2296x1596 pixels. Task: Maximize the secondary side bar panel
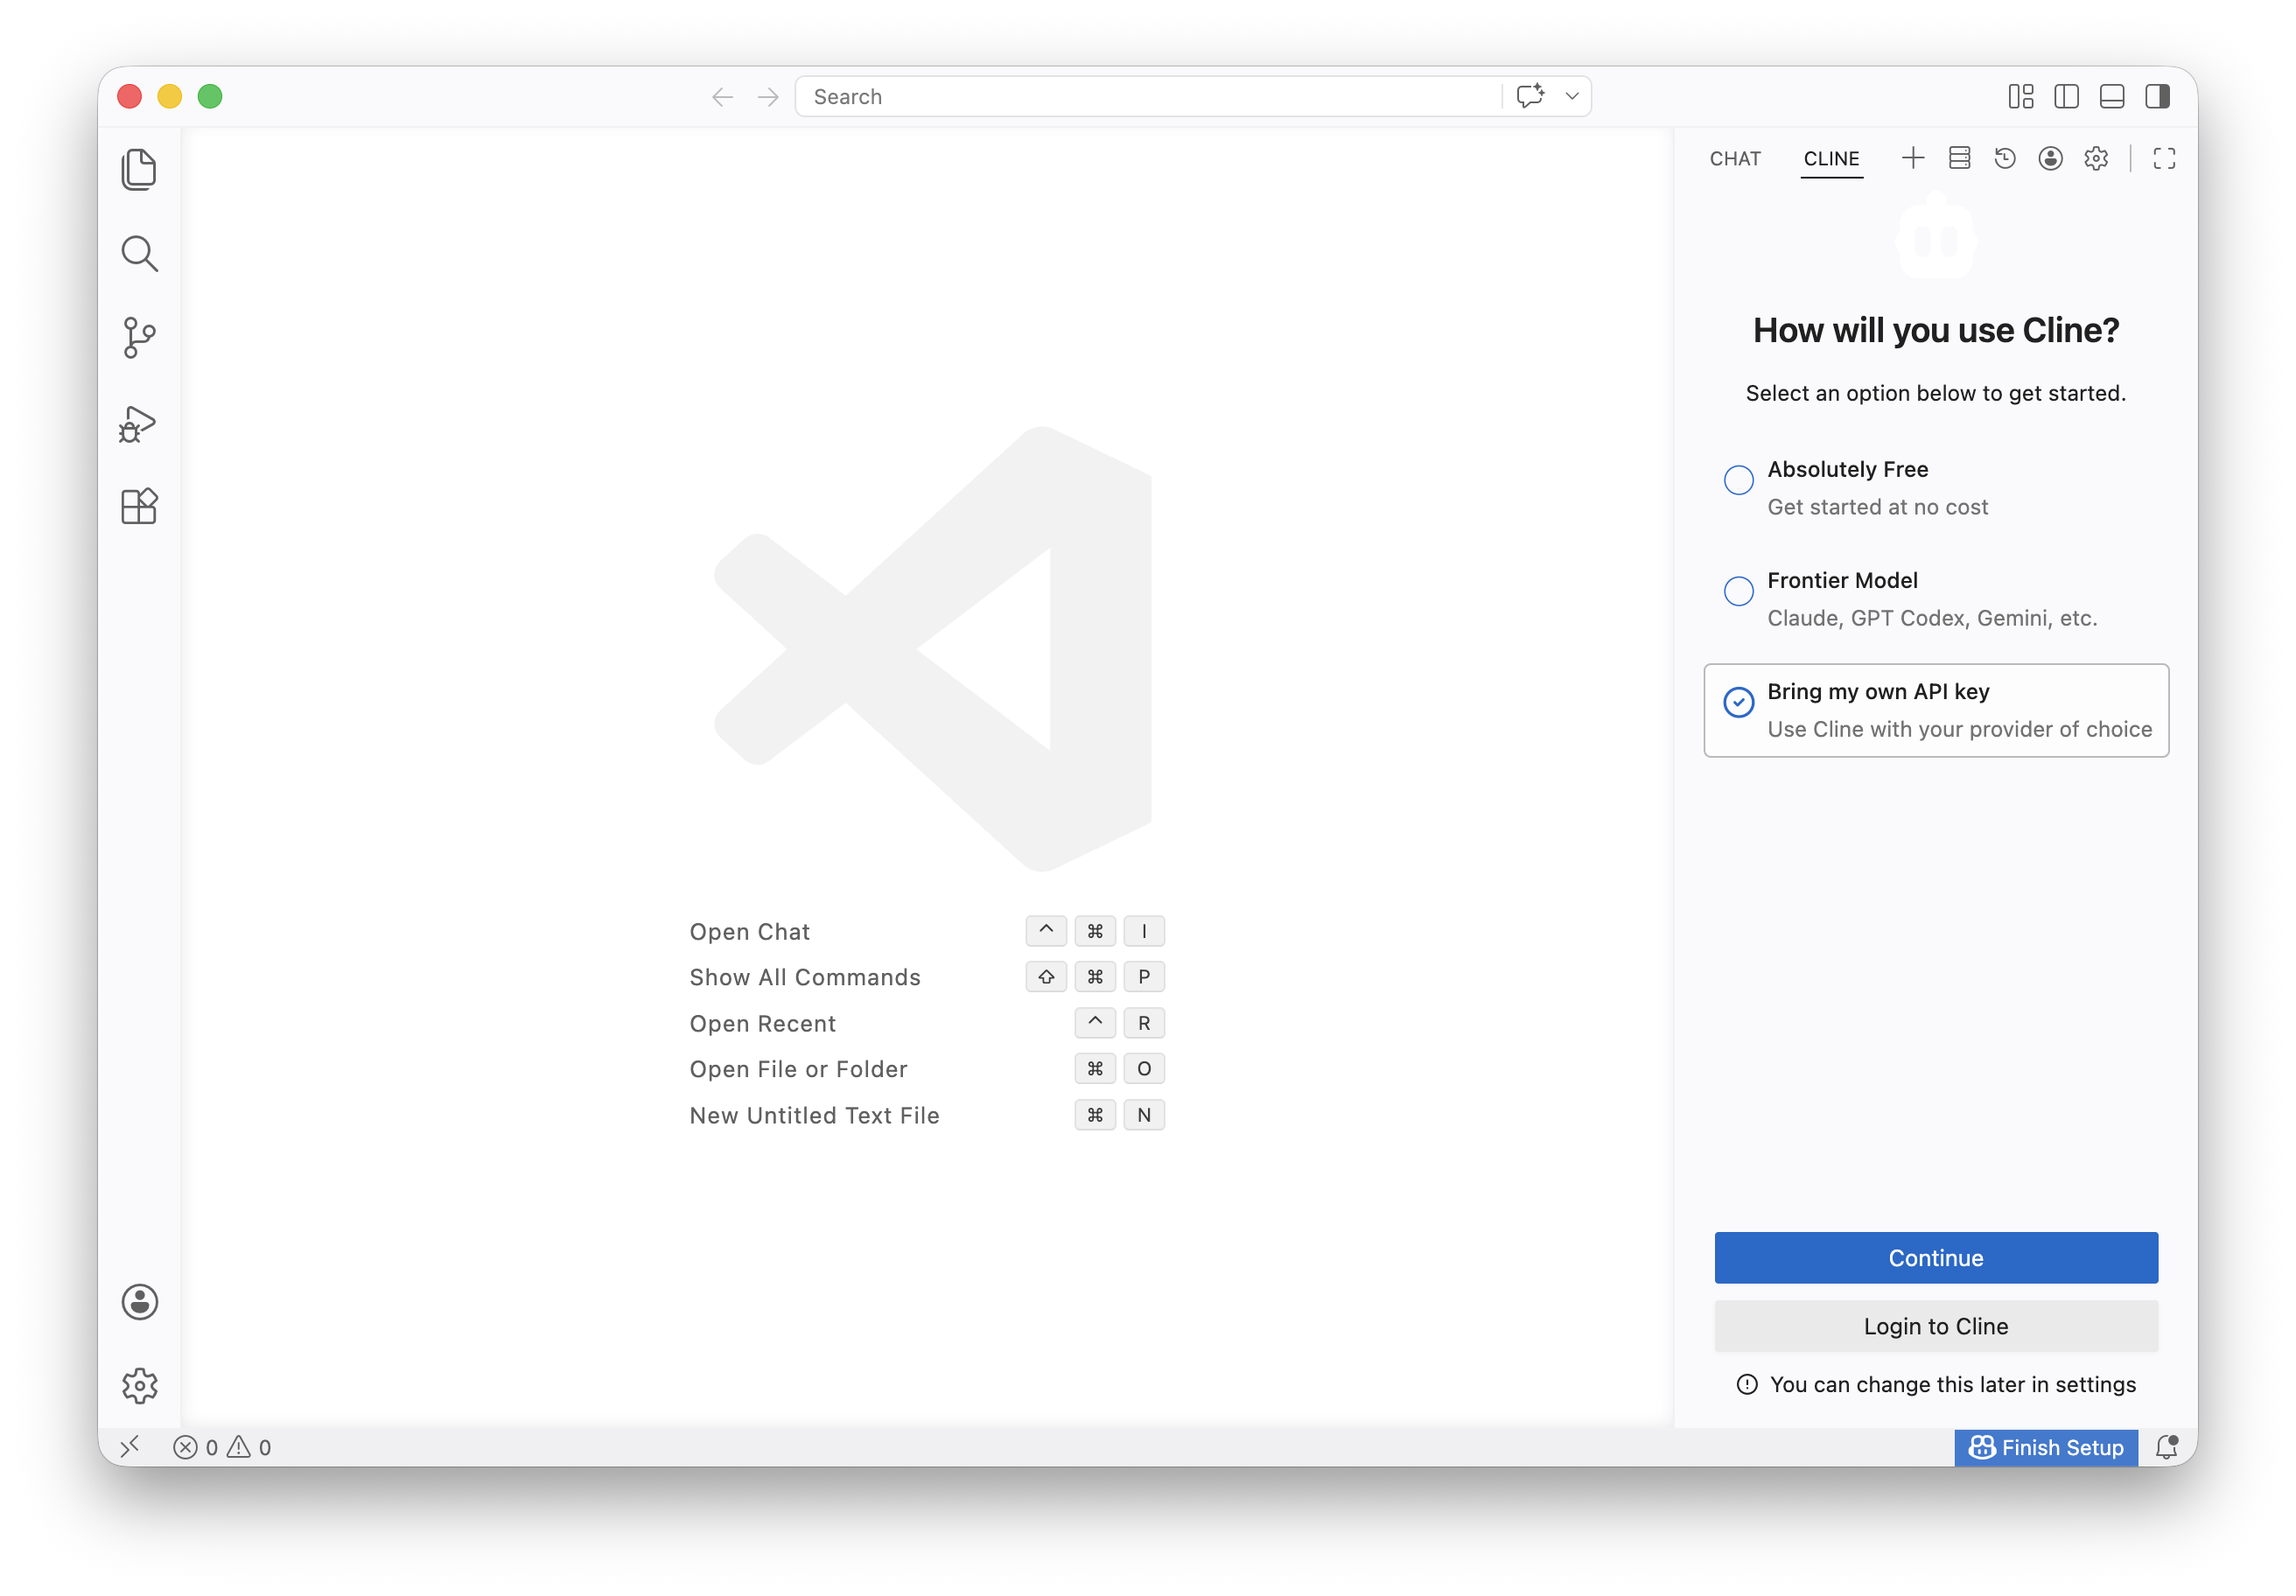pos(2164,158)
